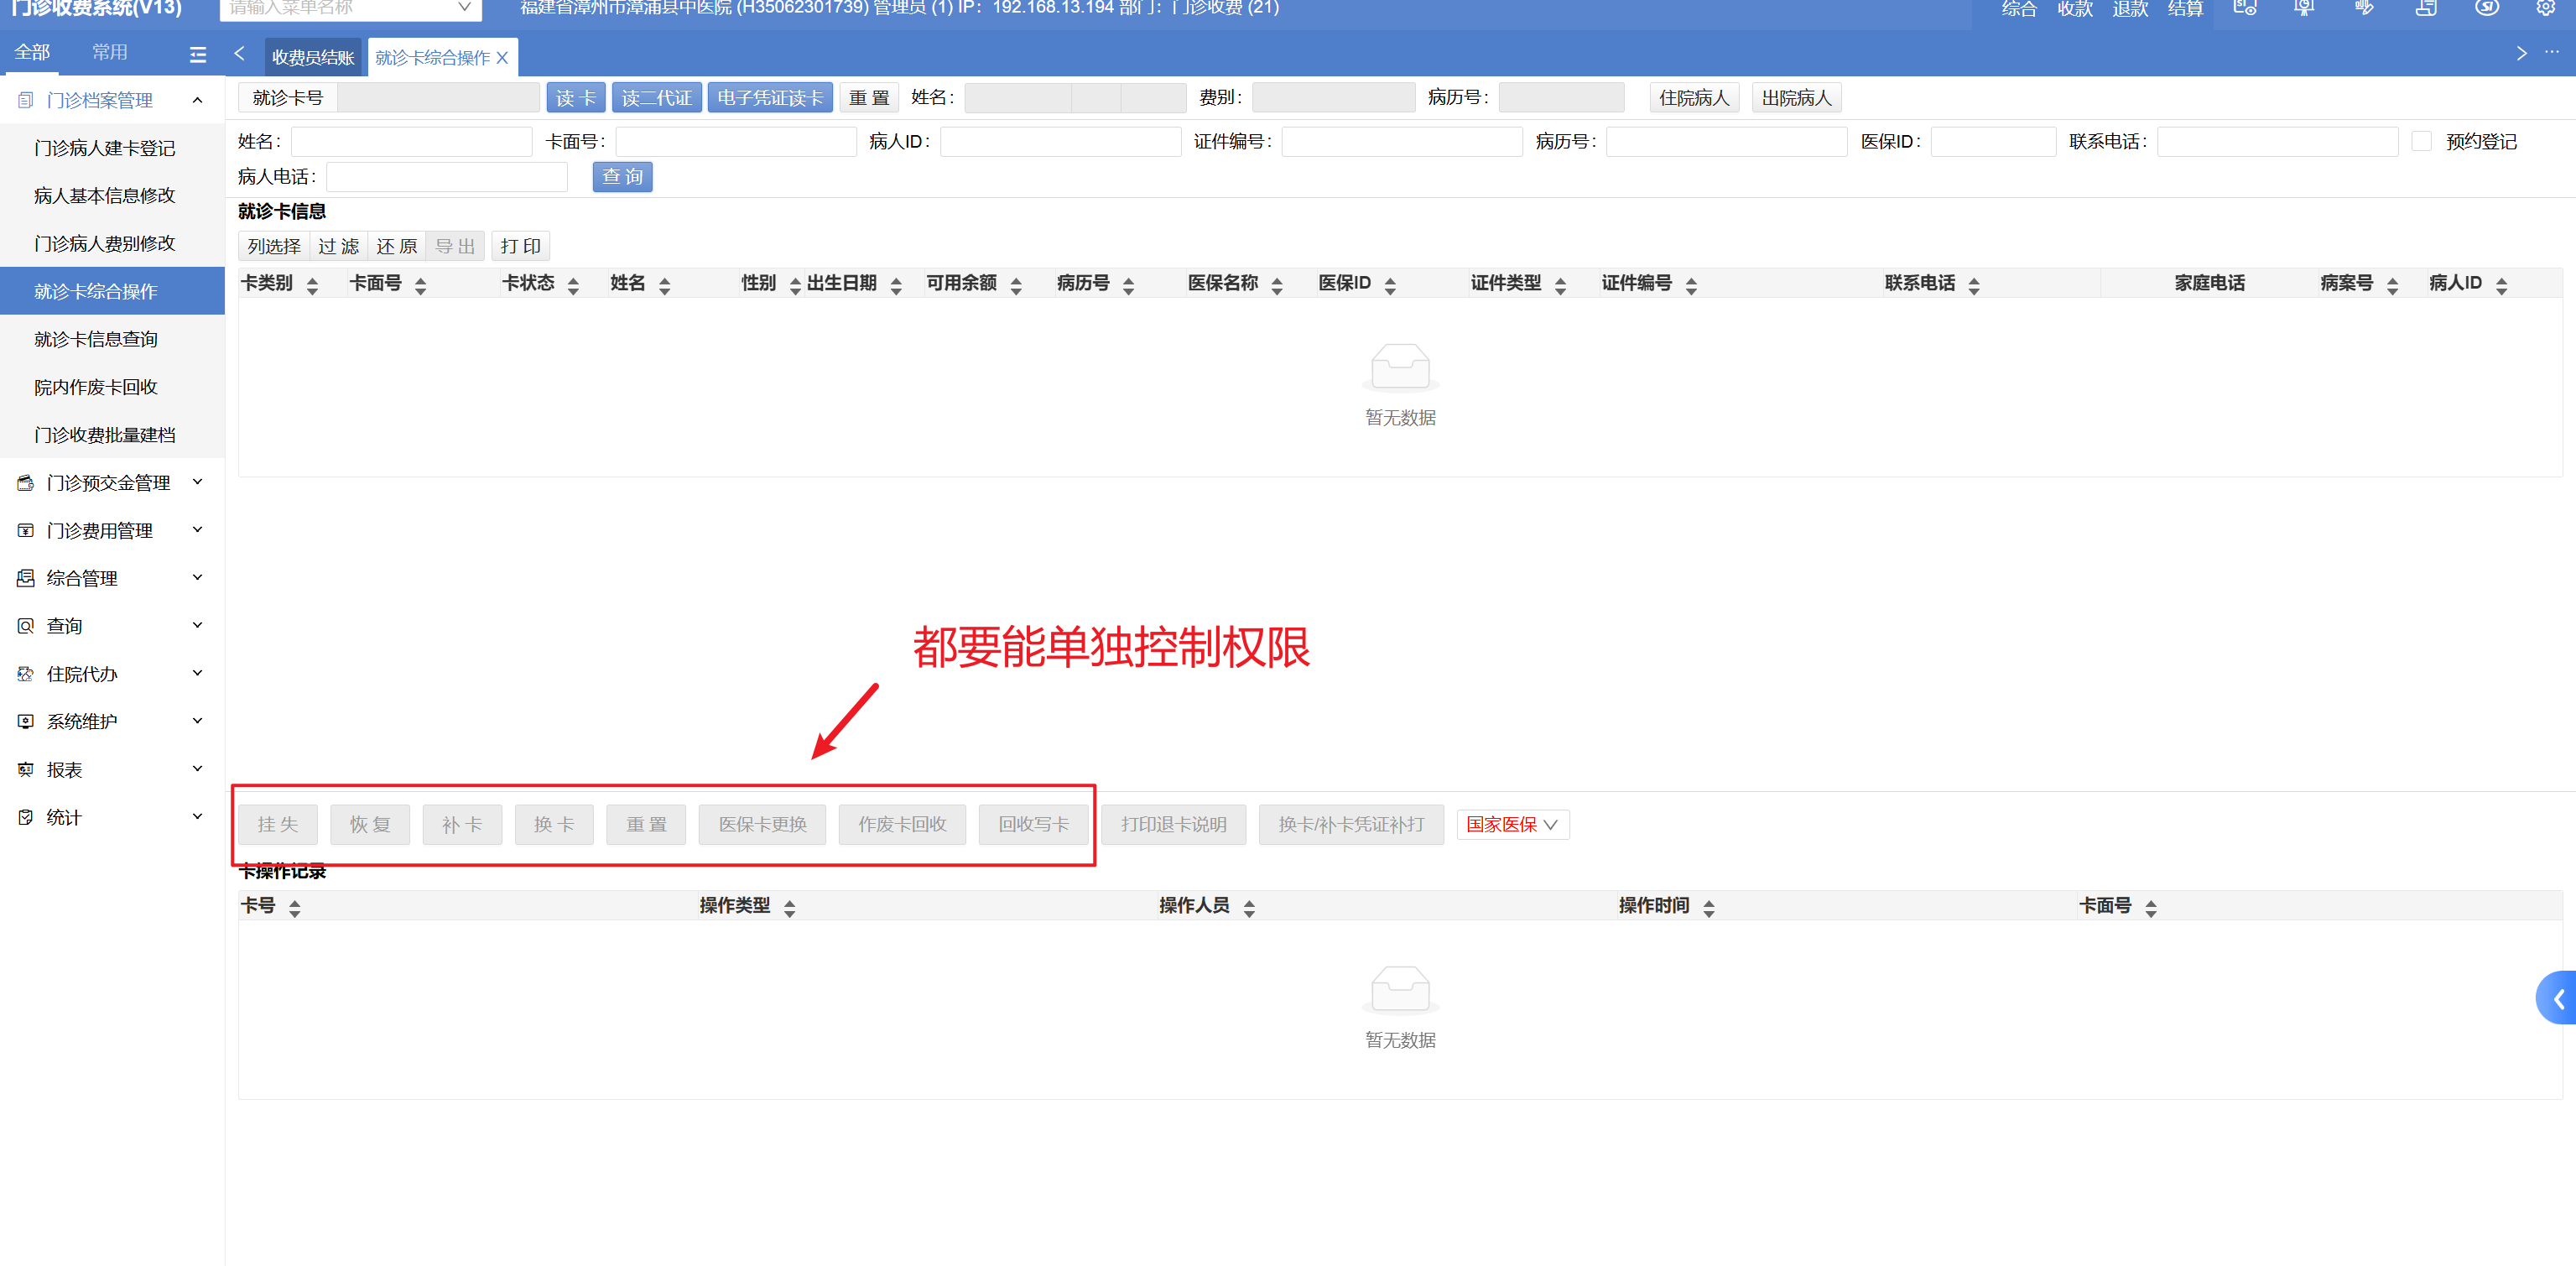2576x1266 pixels.
Task: Click the circular SI badge header icon
Action: coord(2486,8)
